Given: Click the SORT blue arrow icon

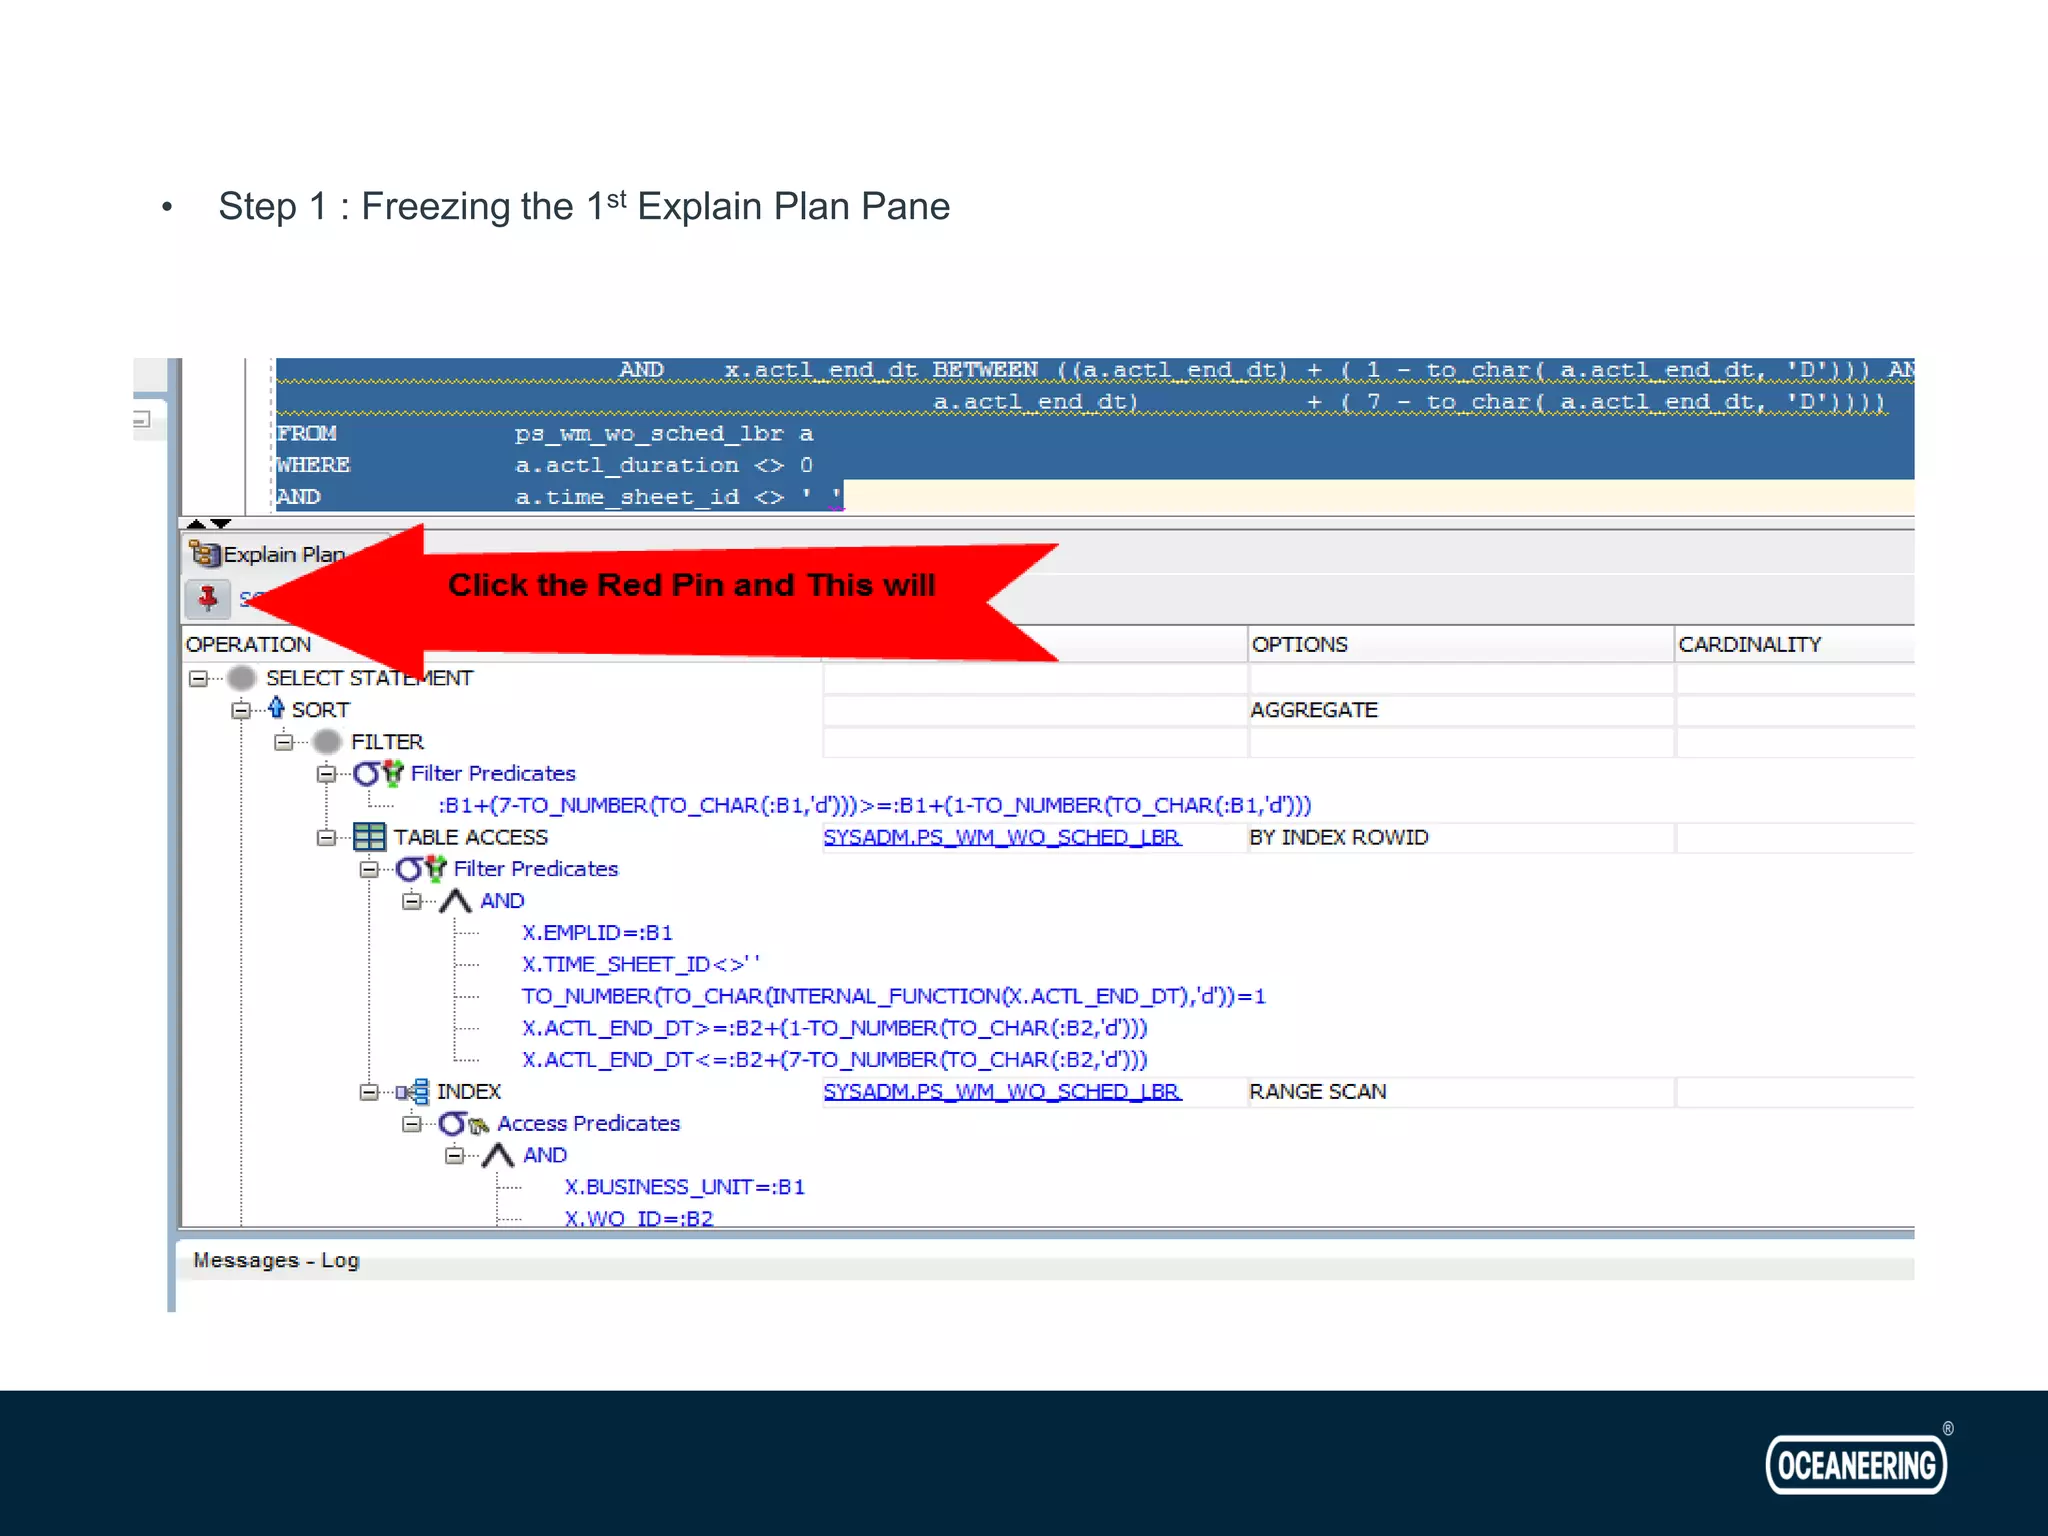Looking at the screenshot, I should pyautogui.click(x=276, y=708).
